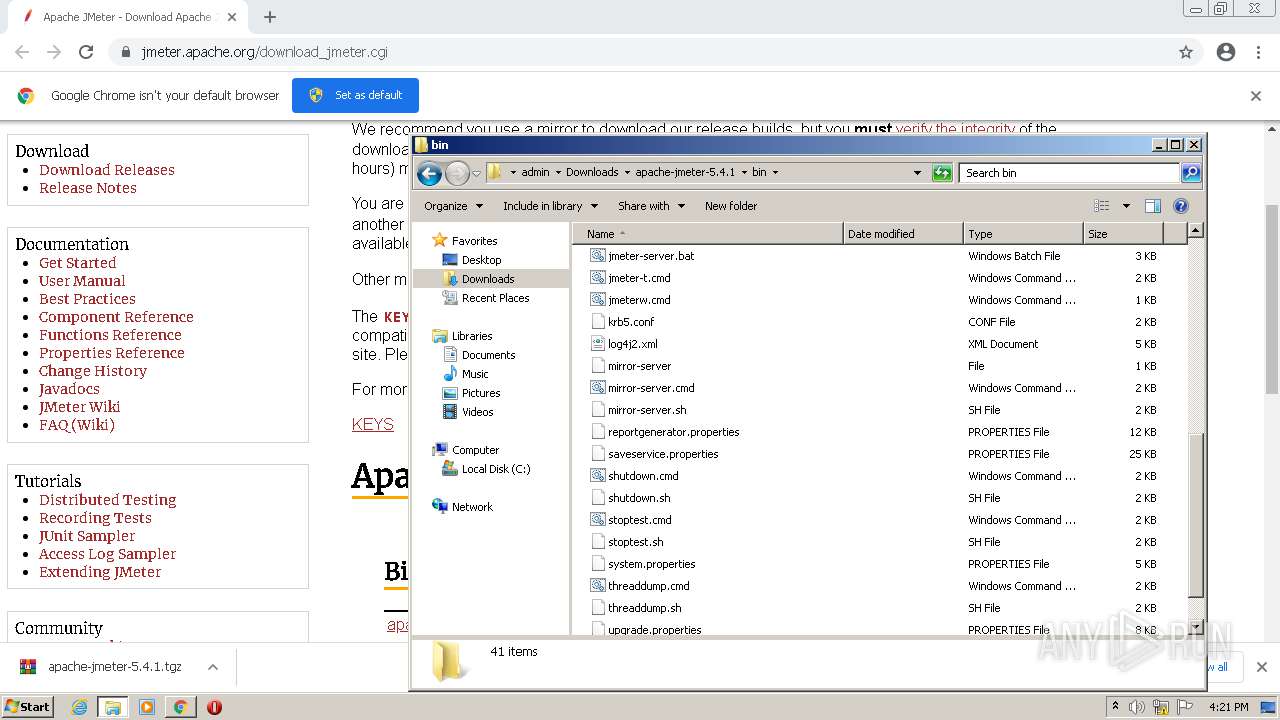Select Desktop under Favorites
1280x720 pixels.
tap(481, 260)
